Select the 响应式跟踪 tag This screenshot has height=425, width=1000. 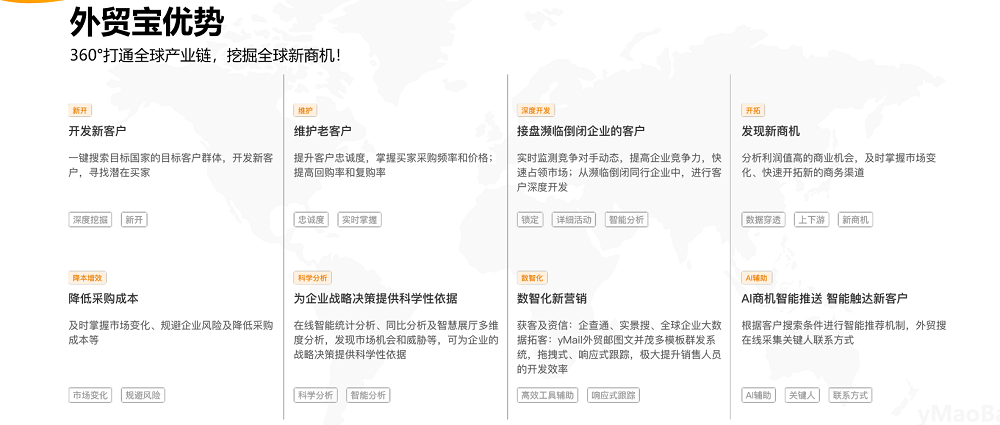[x=614, y=395]
